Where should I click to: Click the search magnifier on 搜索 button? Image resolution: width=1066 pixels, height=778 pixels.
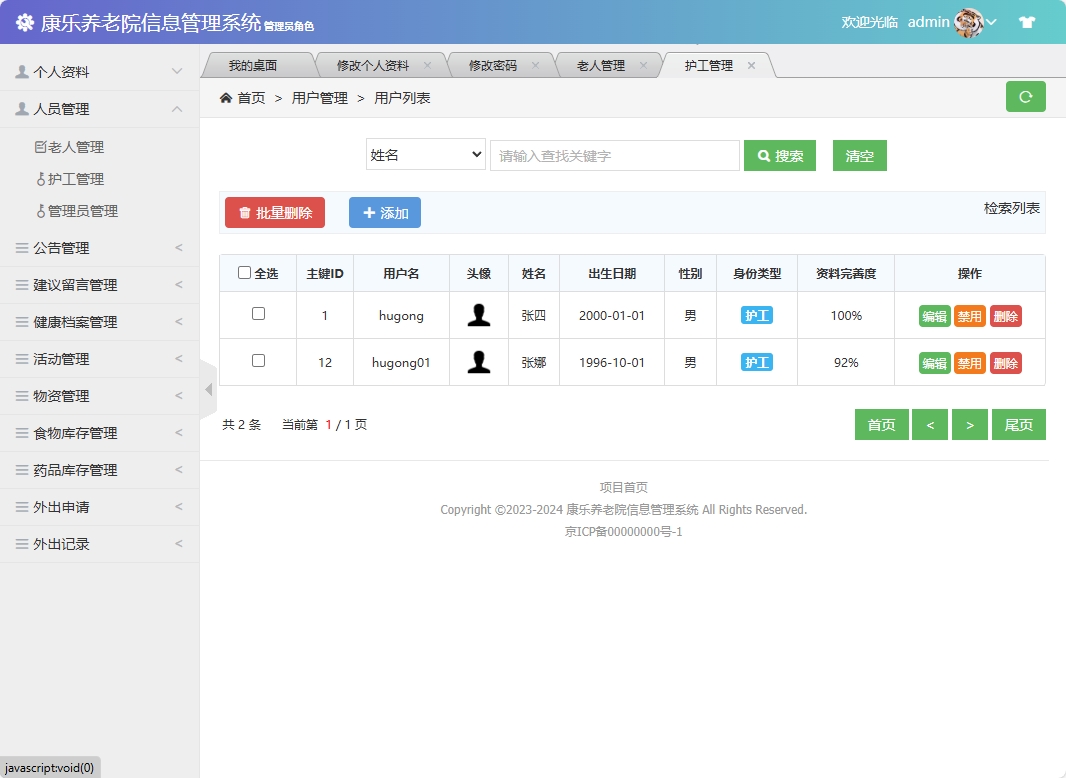point(763,155)
